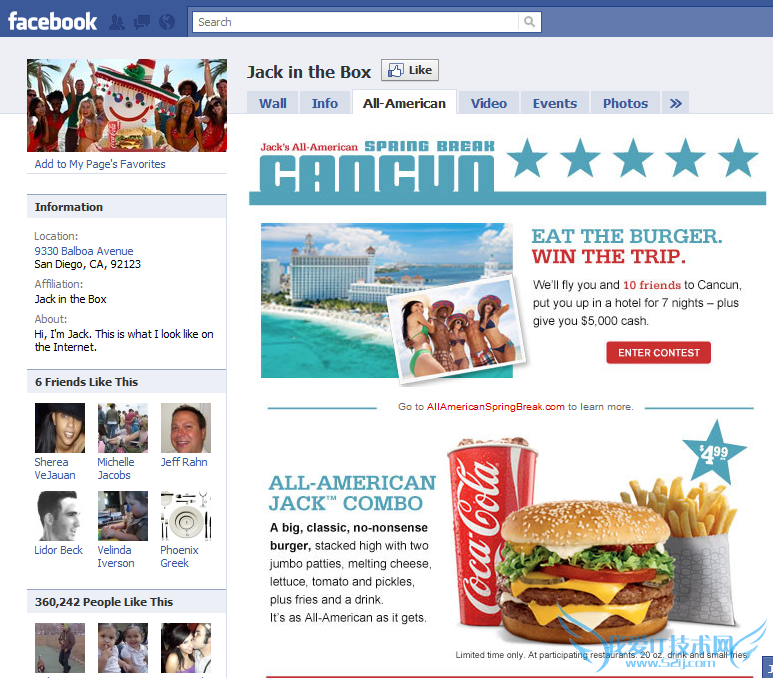This screenshot has height=678, width=773.
Task: Open Jeff Rahn's profile photo
Action: 186,428
